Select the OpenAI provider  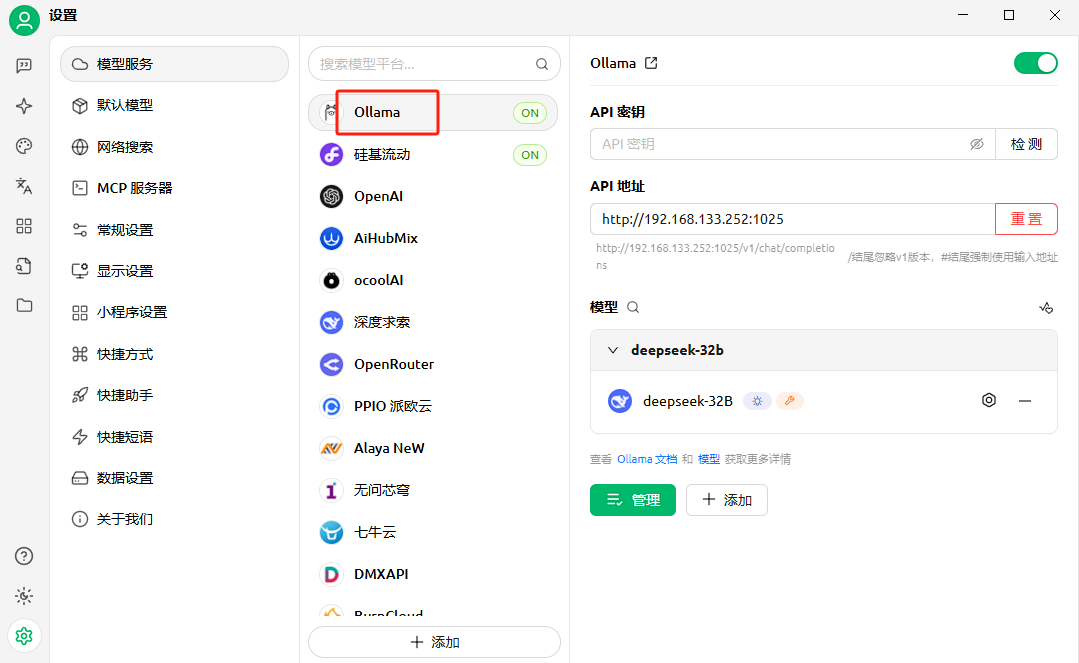pyautogui.click(x=432, y=196)
